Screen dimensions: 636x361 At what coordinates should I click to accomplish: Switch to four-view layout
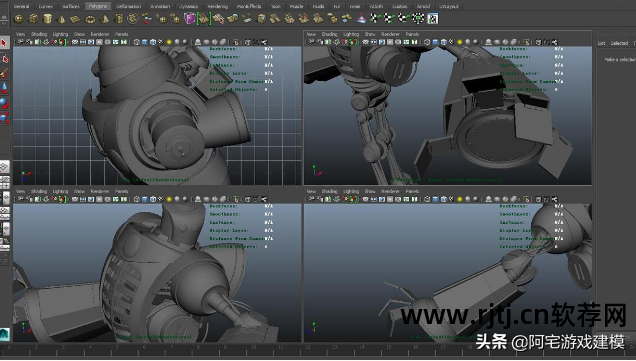click(x=4, y=183)
